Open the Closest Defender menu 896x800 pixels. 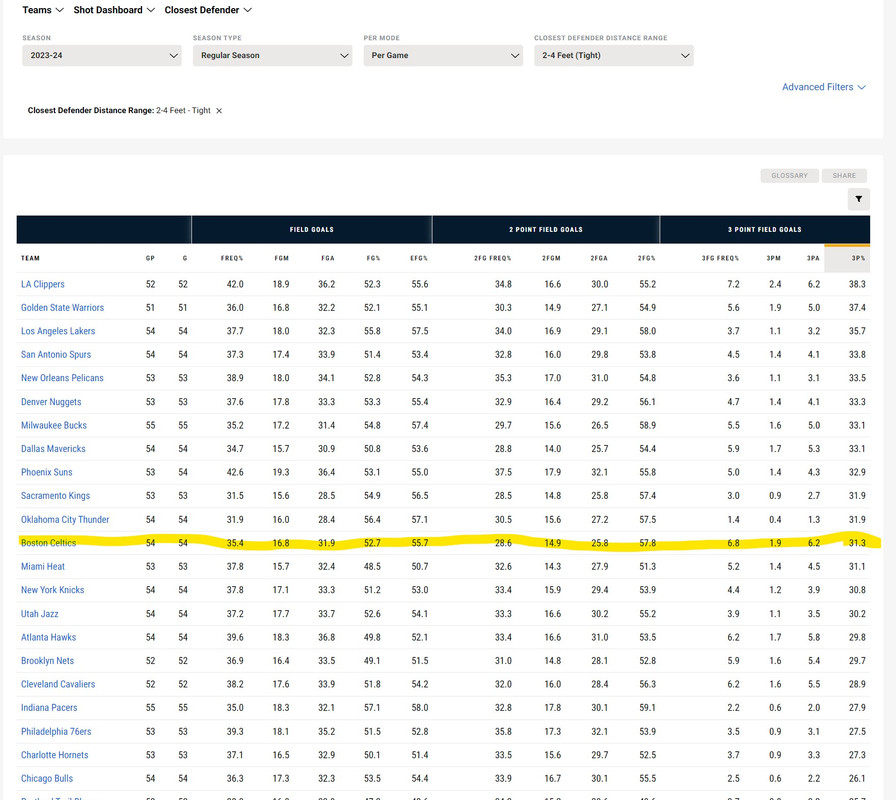pyautogui.click(x=208, y=10)
